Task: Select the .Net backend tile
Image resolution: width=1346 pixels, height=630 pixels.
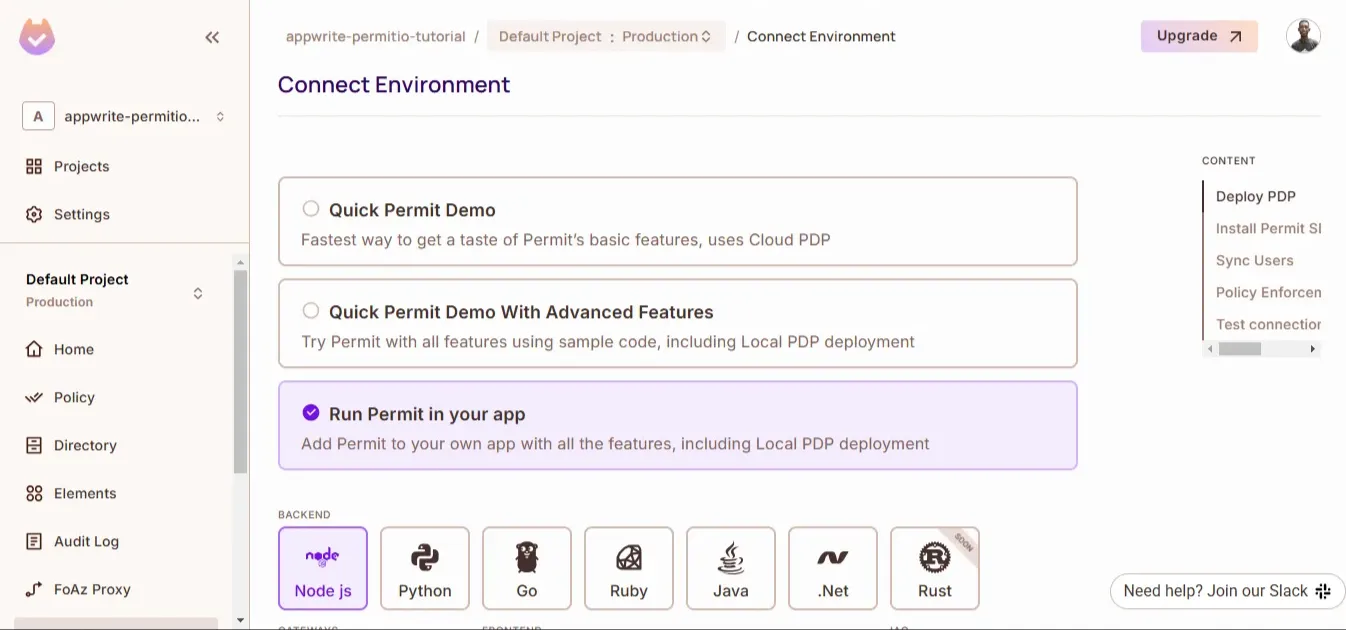Action: pos(833,568)
